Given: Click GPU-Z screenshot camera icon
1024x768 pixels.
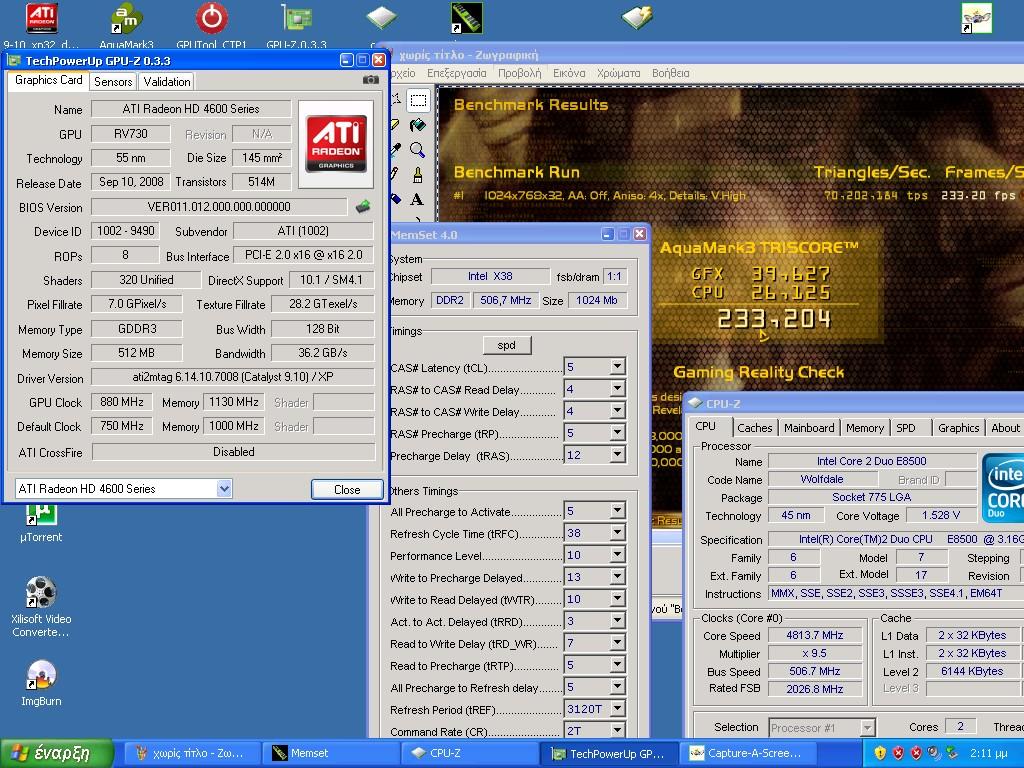Looking at the screenshot, I should (x=370, y=80).
